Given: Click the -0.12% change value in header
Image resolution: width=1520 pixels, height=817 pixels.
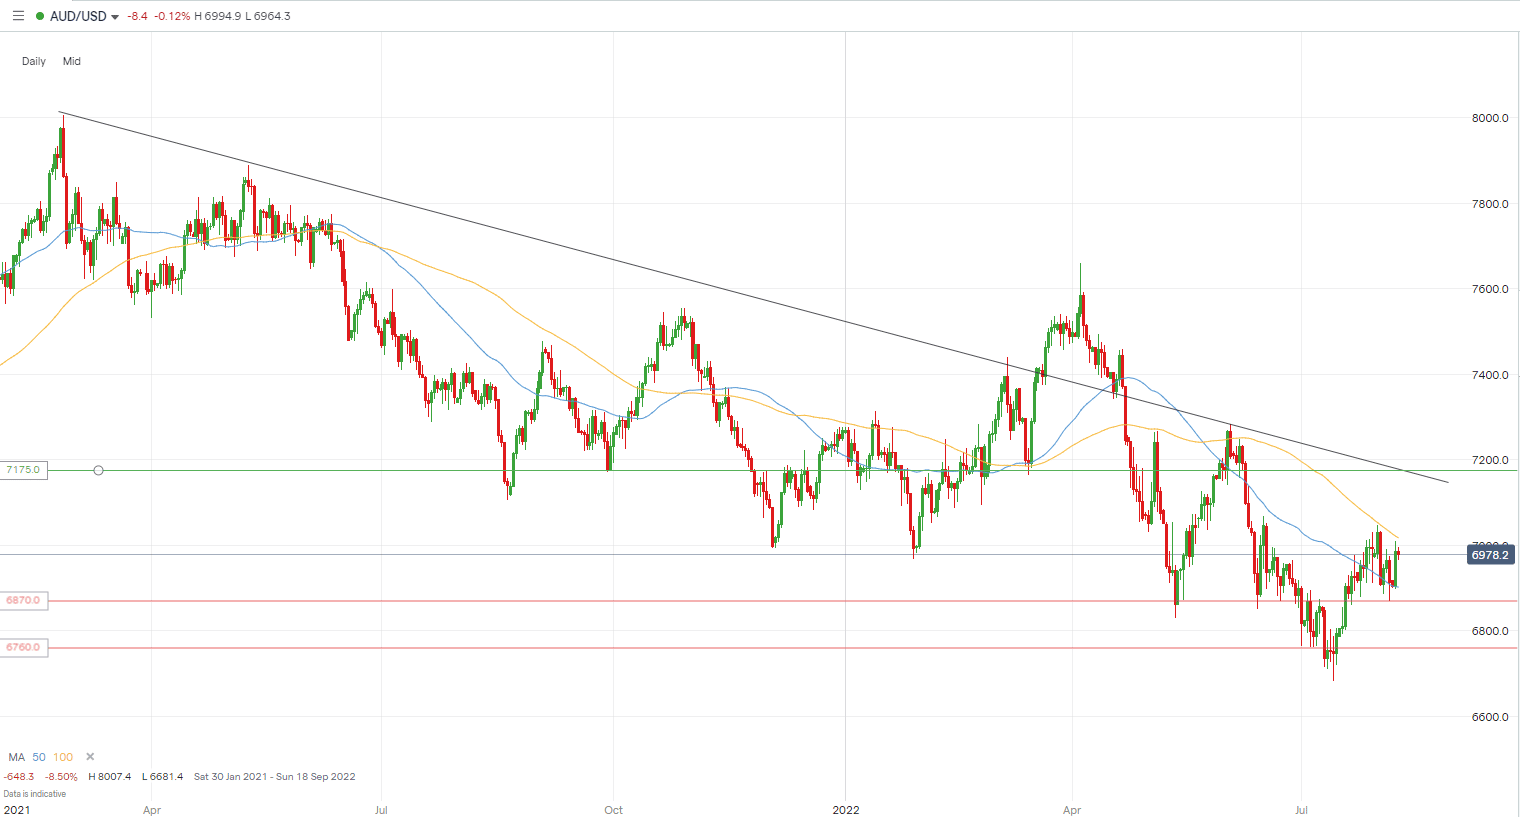Looking at the screenshot, I should (172, 16).
